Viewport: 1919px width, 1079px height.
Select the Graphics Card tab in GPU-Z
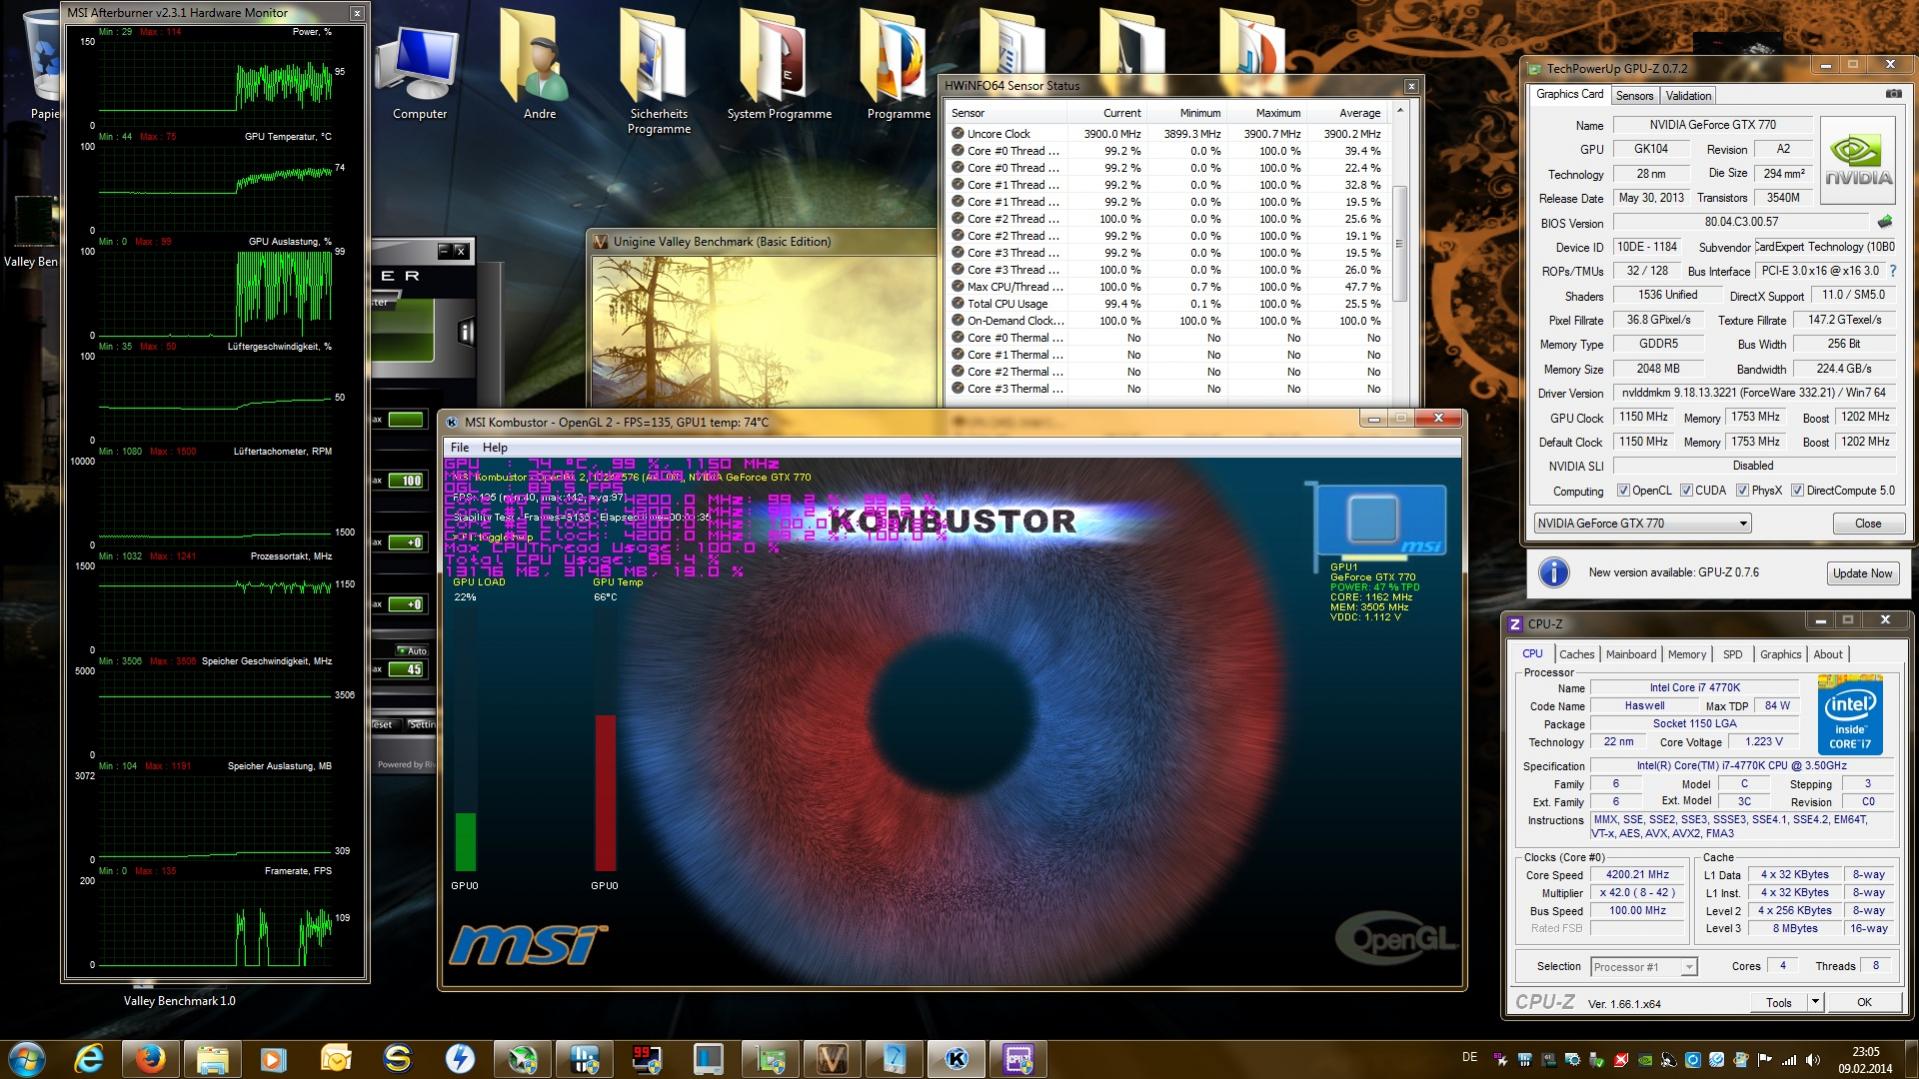pyautogui.click(x=1569, y=94)
